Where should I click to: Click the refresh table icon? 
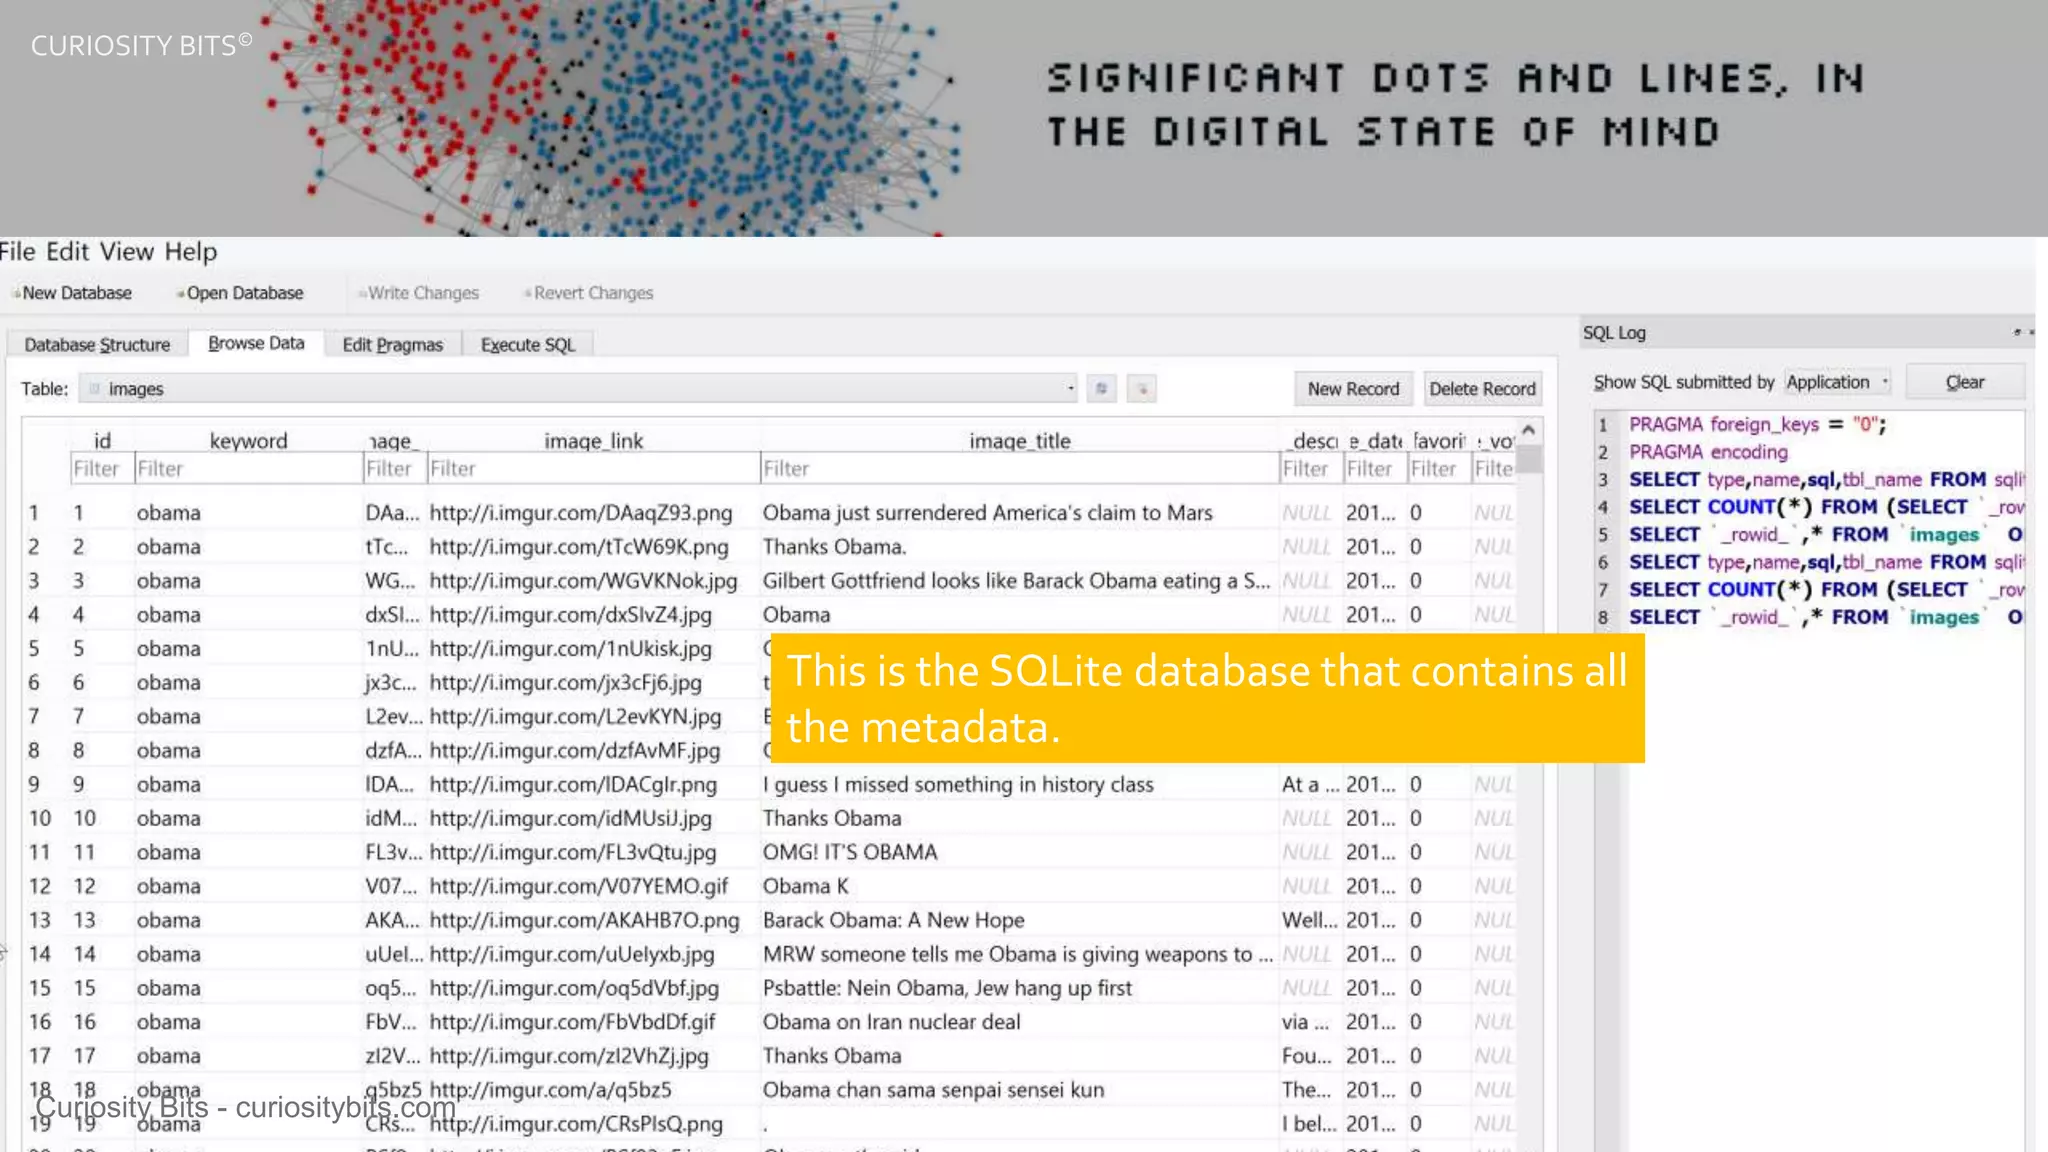click(x=1101, y=388)
